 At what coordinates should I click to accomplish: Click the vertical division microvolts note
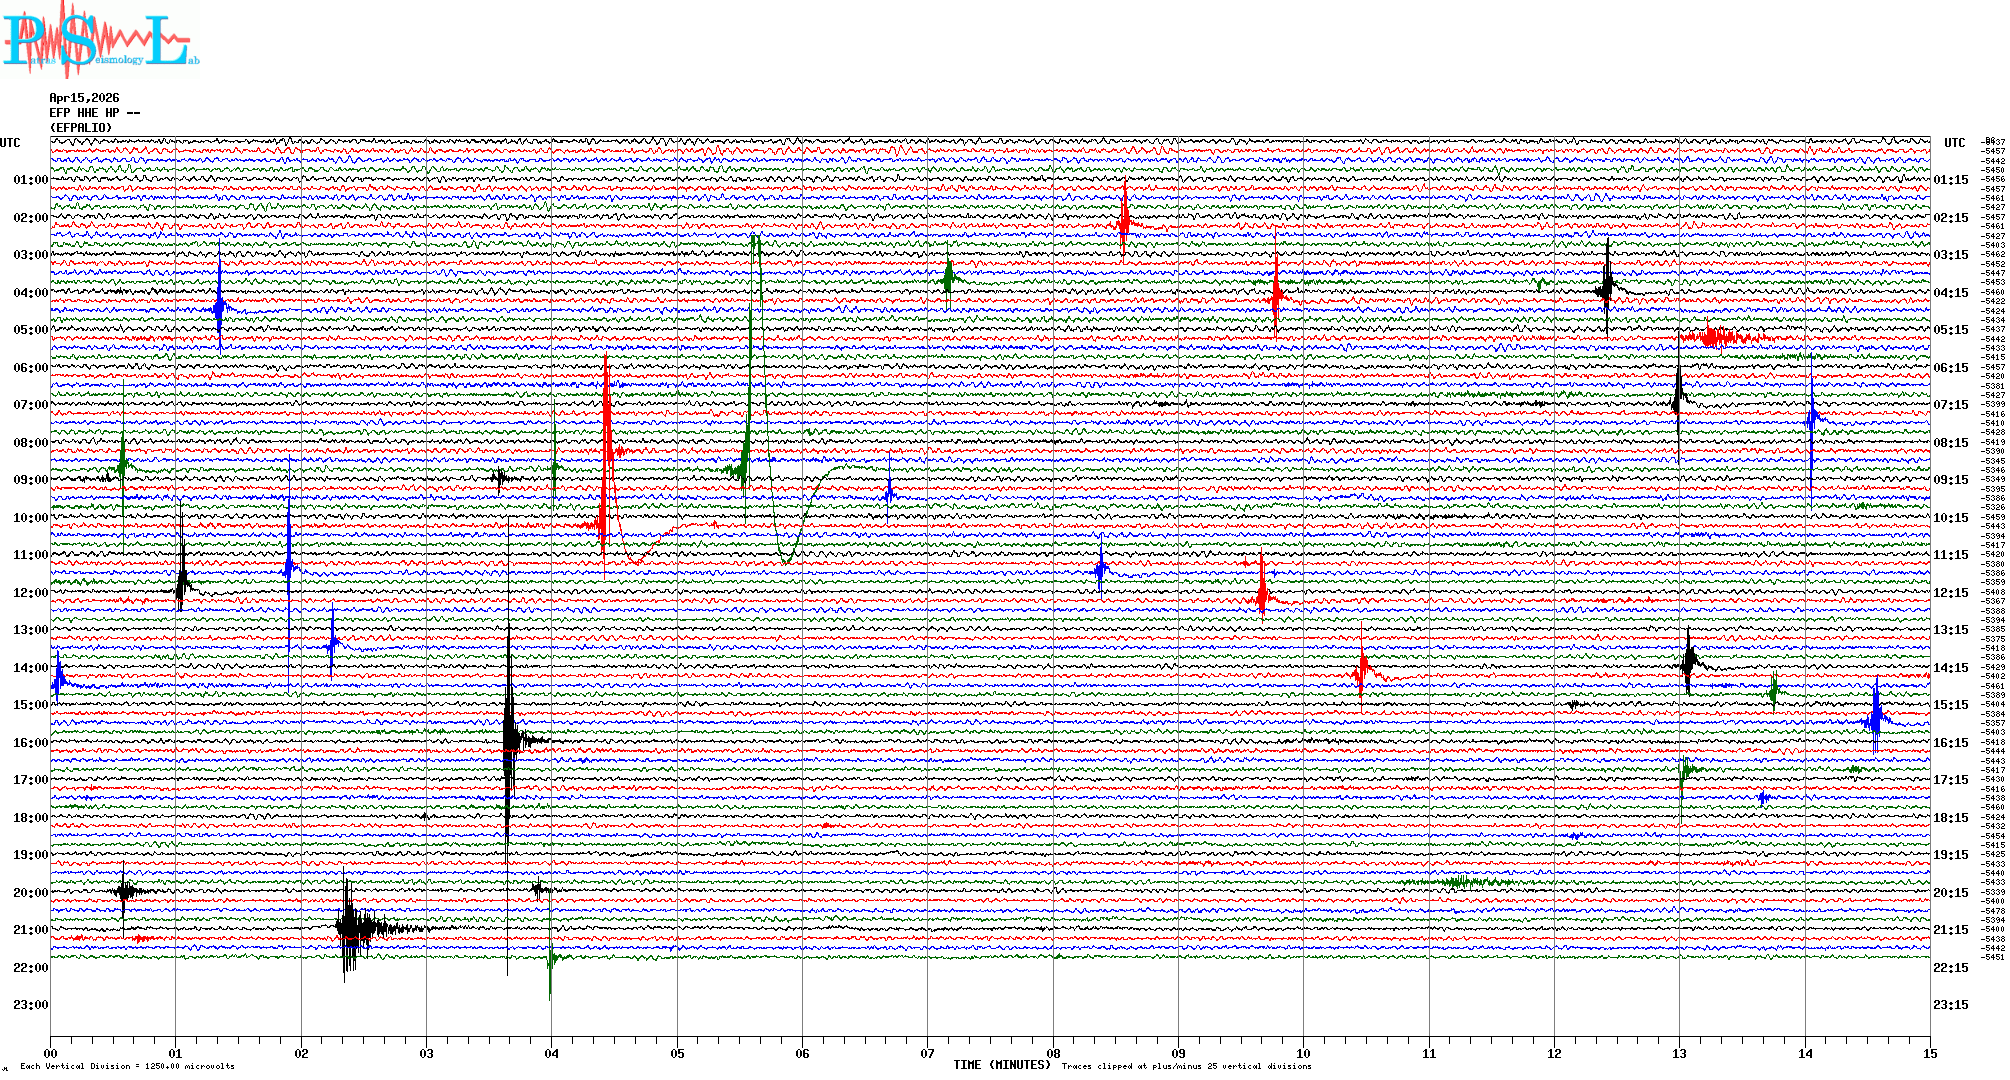click(127, 1066)
